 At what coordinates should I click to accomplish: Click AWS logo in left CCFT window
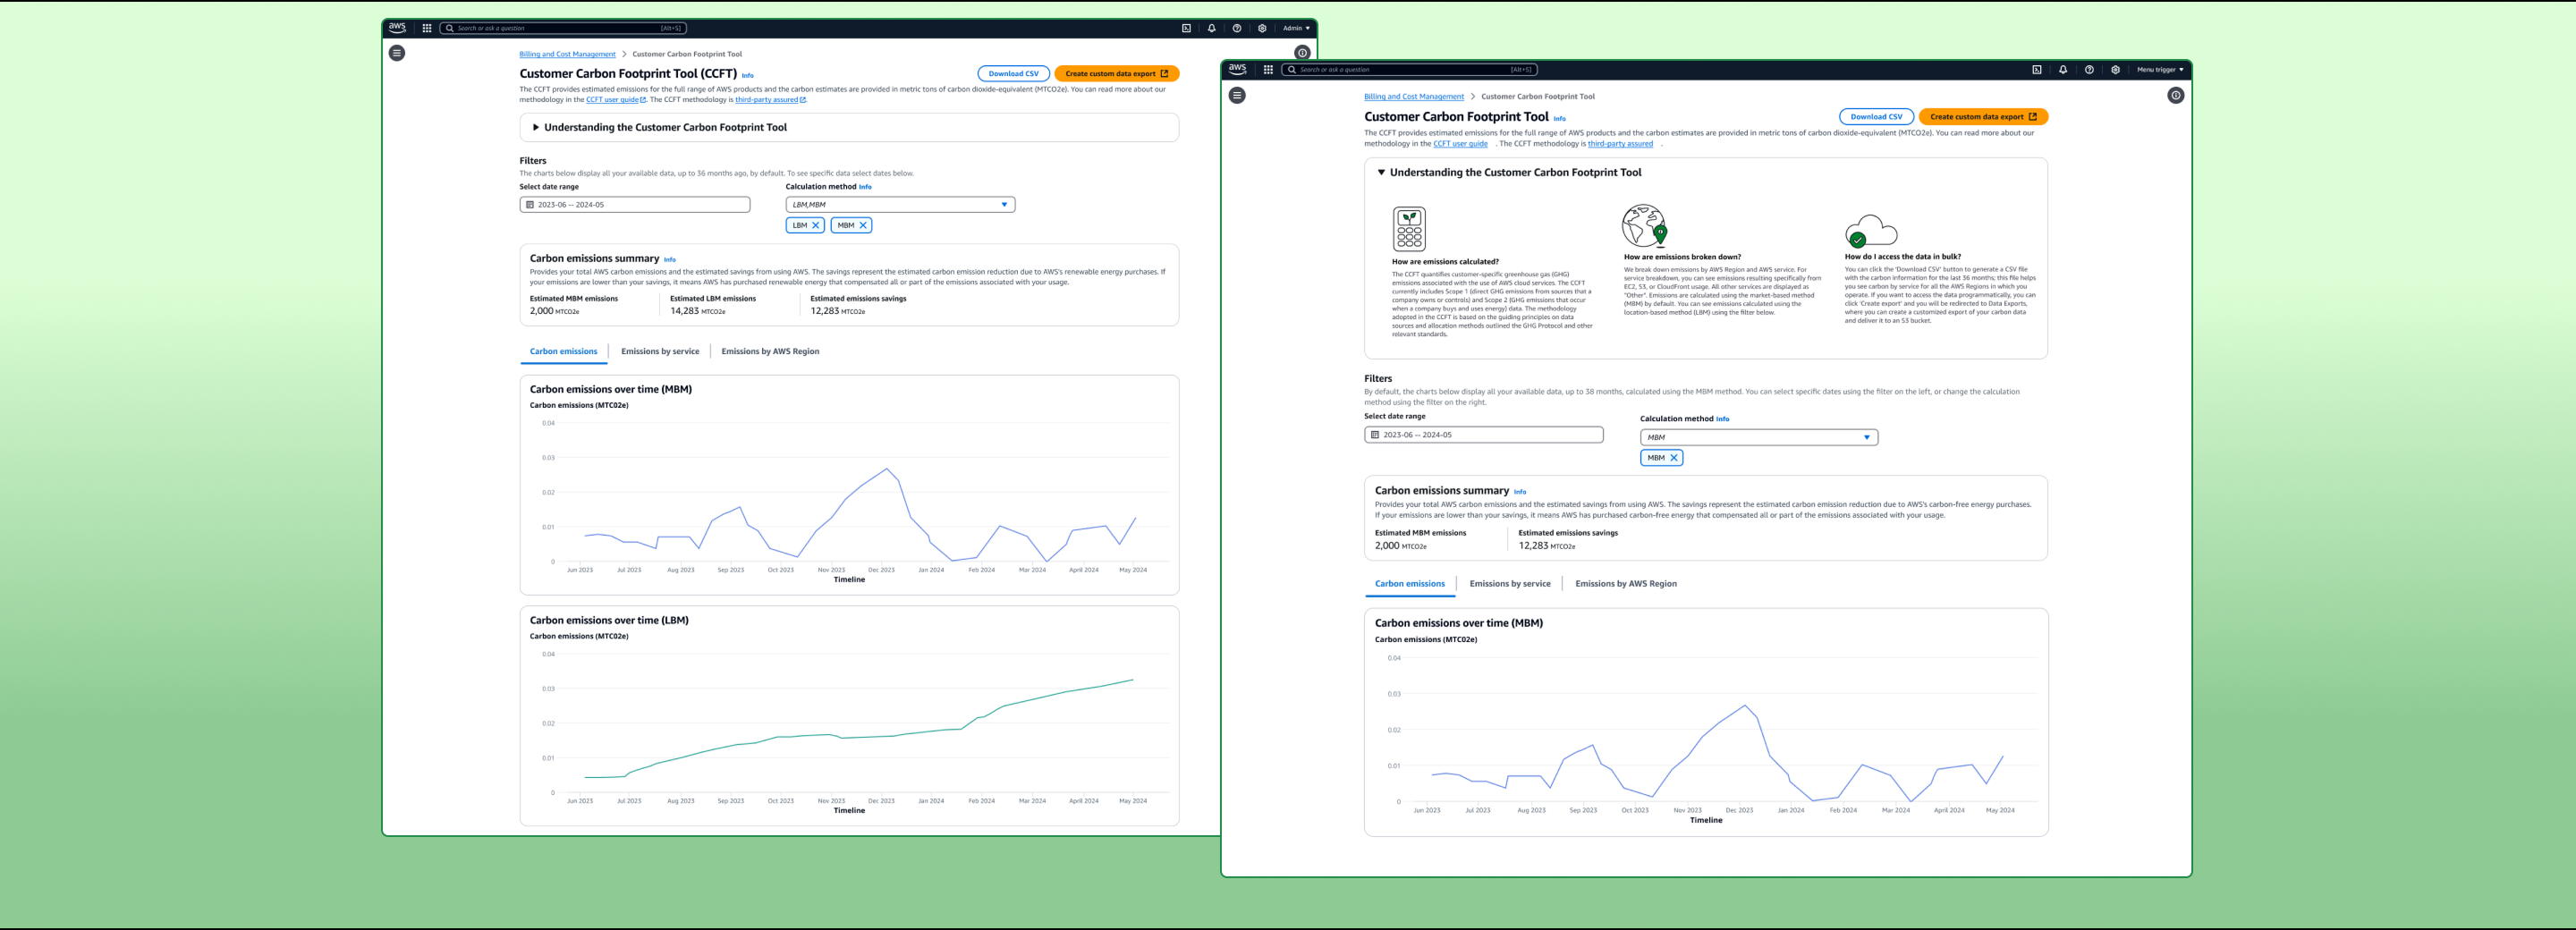click(x=397, y=28)
